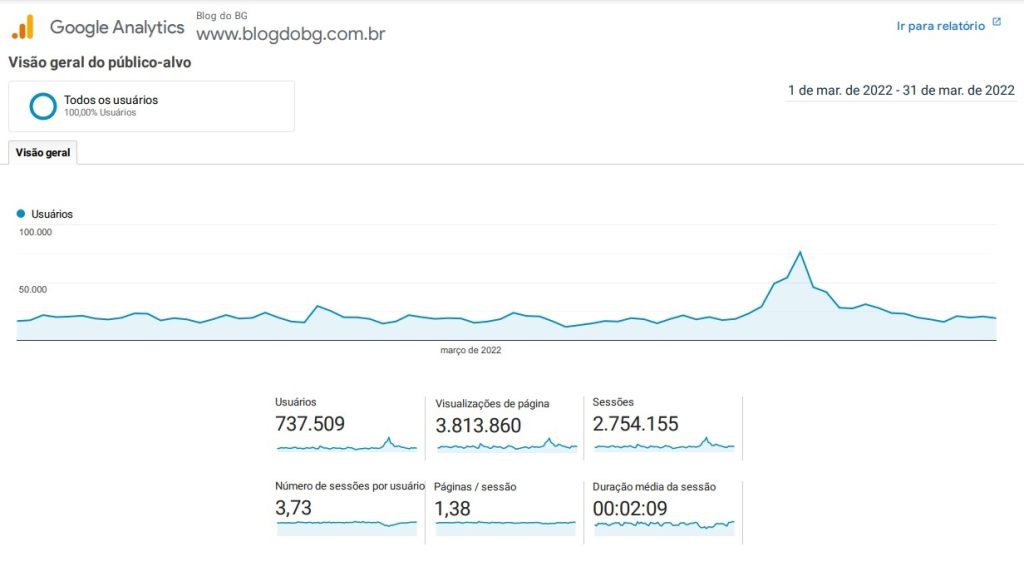Click the Páginas / sessão sparkline
Screen dimensions: 1024x581
point(505,527)
